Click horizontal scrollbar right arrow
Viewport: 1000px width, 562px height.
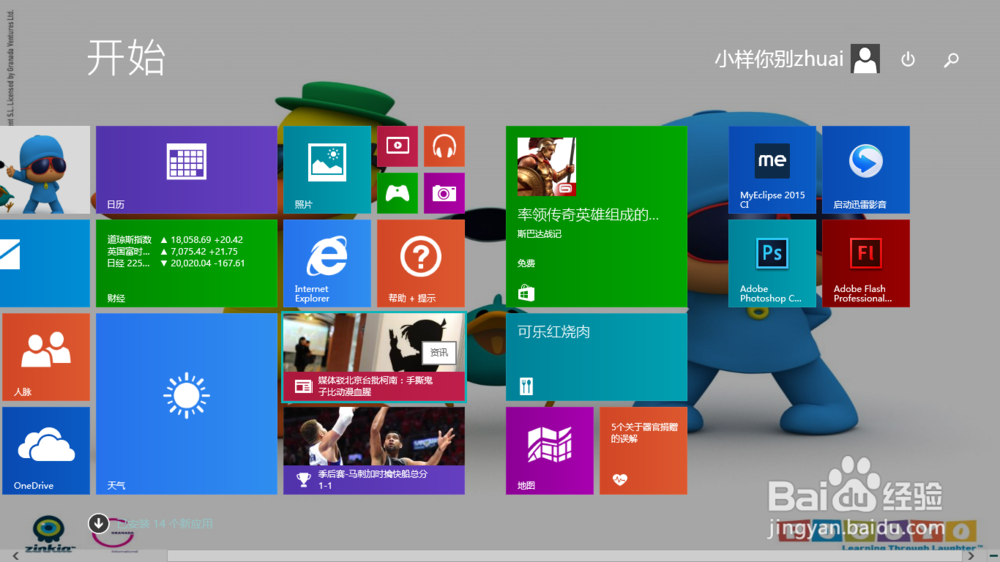click(971, 556)
